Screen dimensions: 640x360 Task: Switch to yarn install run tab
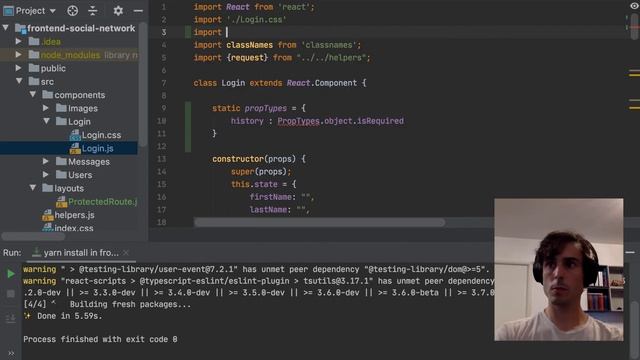tap(81, 253)
